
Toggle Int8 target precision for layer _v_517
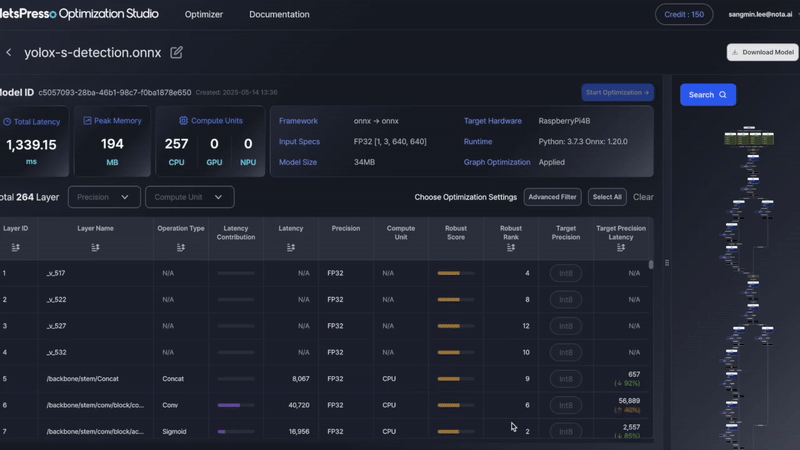tap(565, 273)
